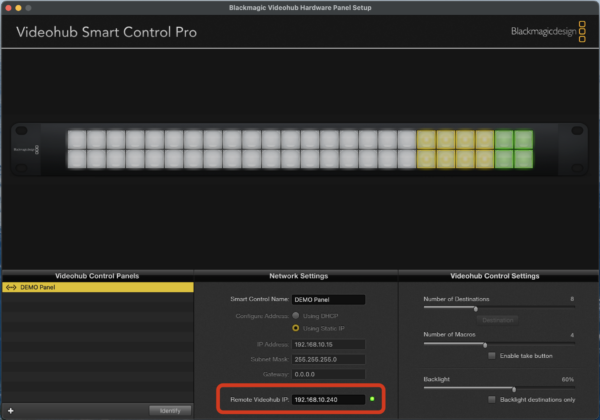Click the Backlight value 60%
The width and height of the screenshot is (600, 420).
pos(567,379)
